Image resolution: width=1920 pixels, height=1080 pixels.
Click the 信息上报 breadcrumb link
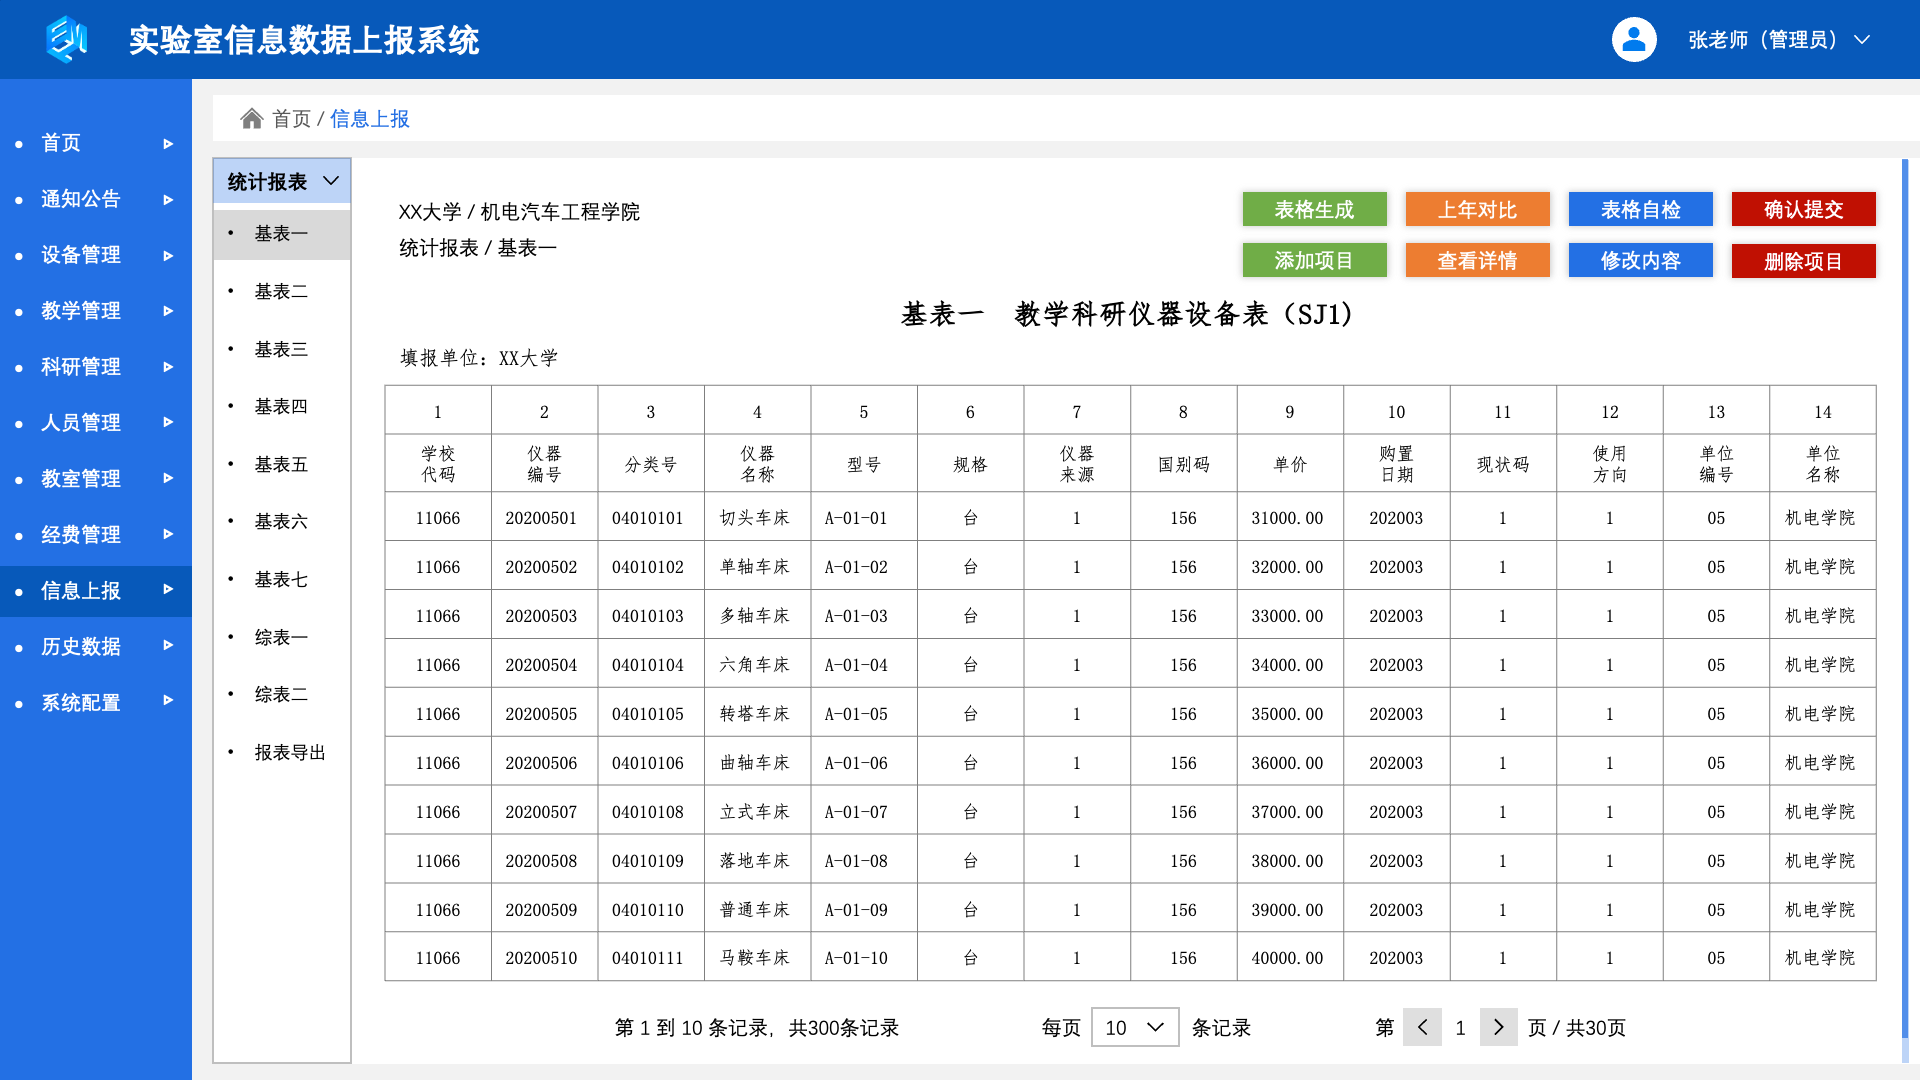point(370,119)
